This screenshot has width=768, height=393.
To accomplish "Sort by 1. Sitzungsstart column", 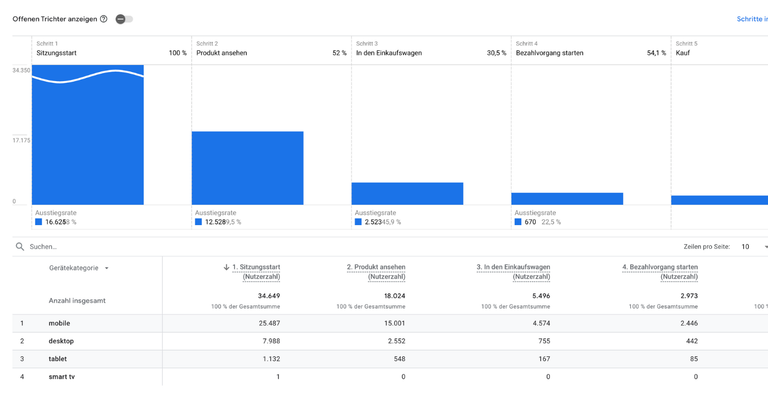I will point(256,271).
